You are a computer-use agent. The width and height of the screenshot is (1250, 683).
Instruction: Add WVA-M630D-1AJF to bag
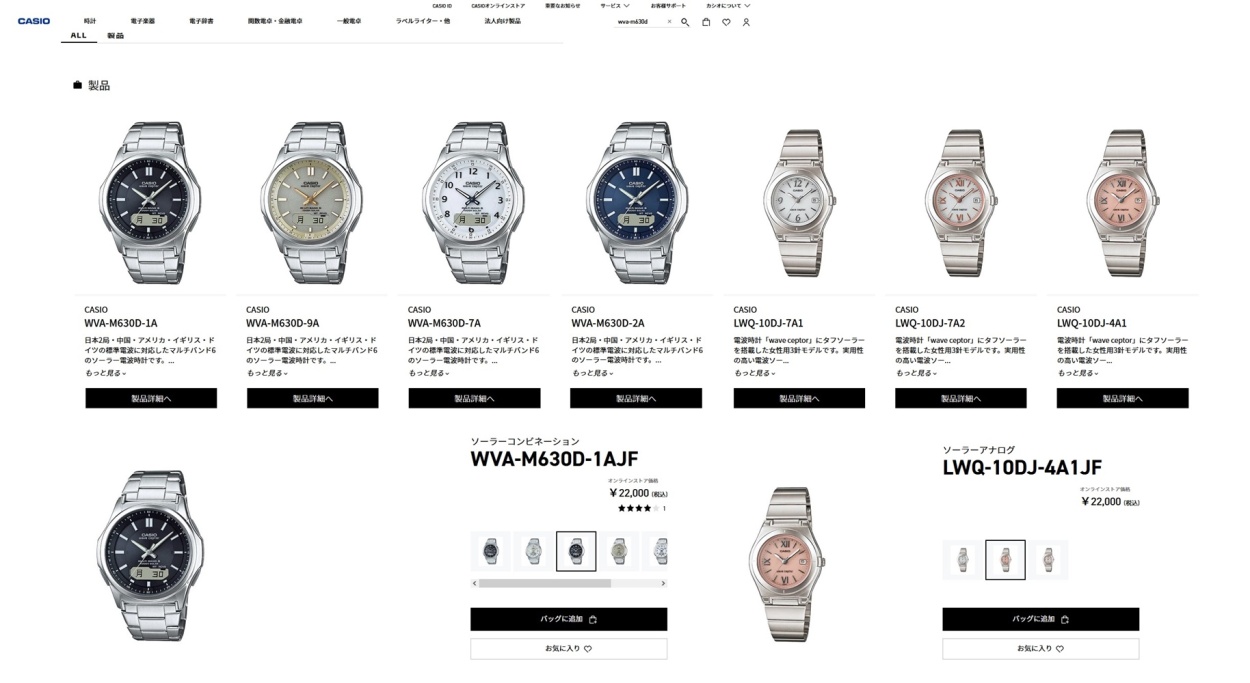[x=569, y=619]
